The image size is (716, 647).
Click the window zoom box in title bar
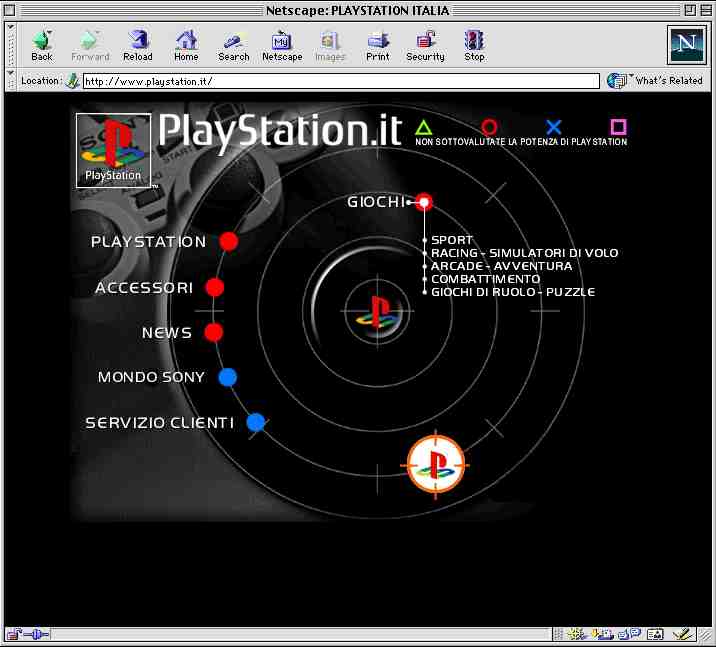pyautogui.click(x=690, y=10)
